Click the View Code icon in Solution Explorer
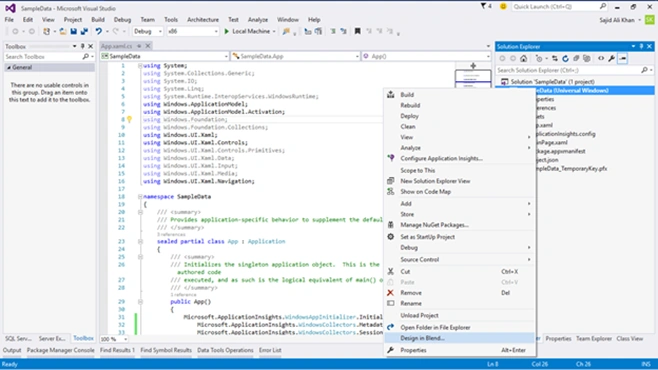The height and width of the screenshot is (370, 658). click(601, 58)
